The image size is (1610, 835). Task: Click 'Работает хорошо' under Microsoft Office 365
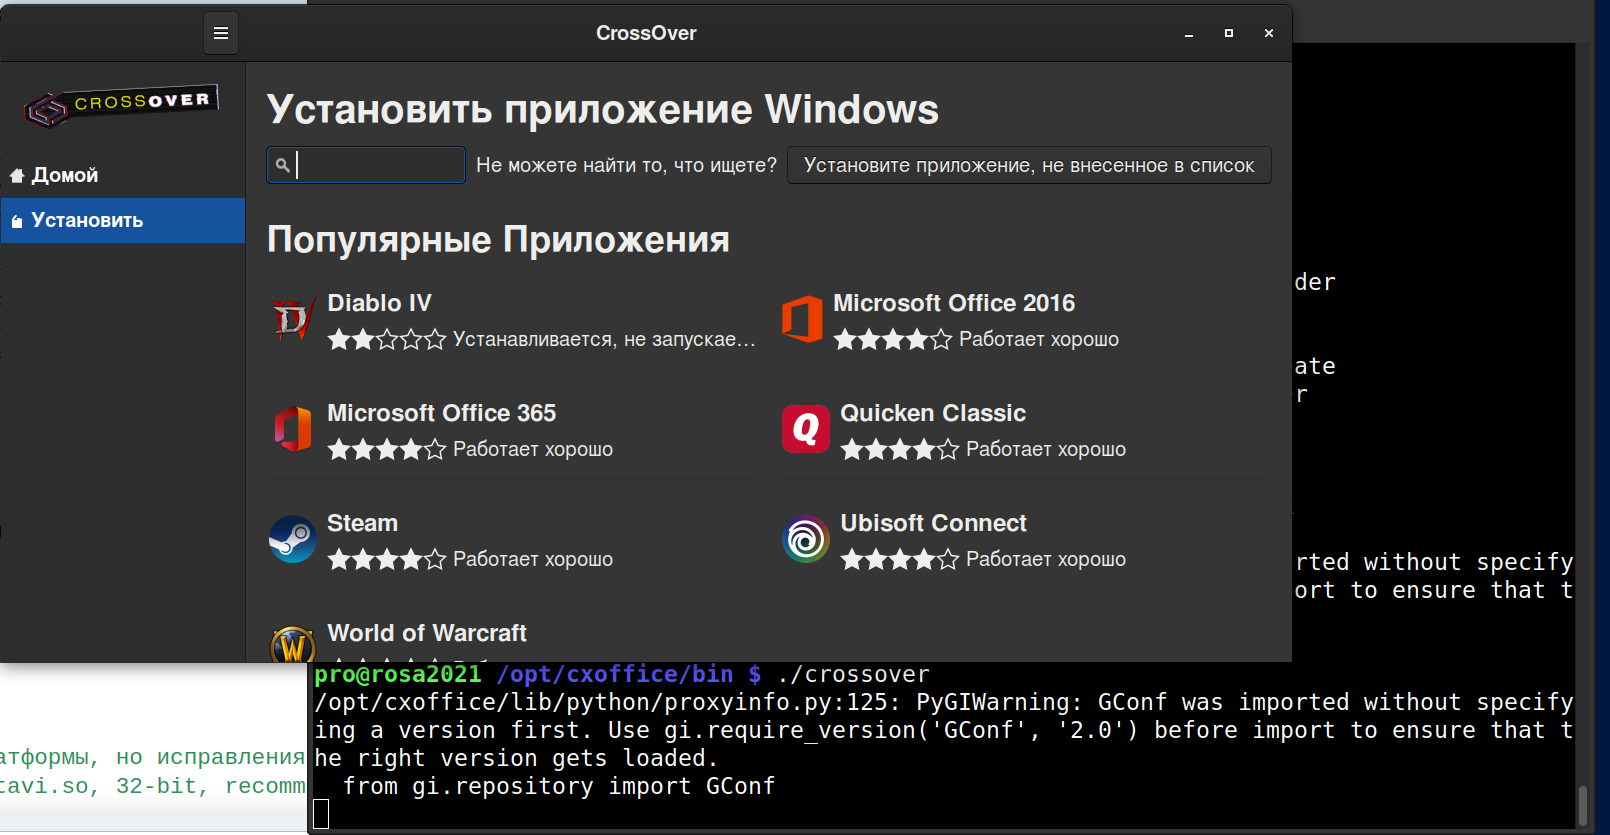pos(533,450)
